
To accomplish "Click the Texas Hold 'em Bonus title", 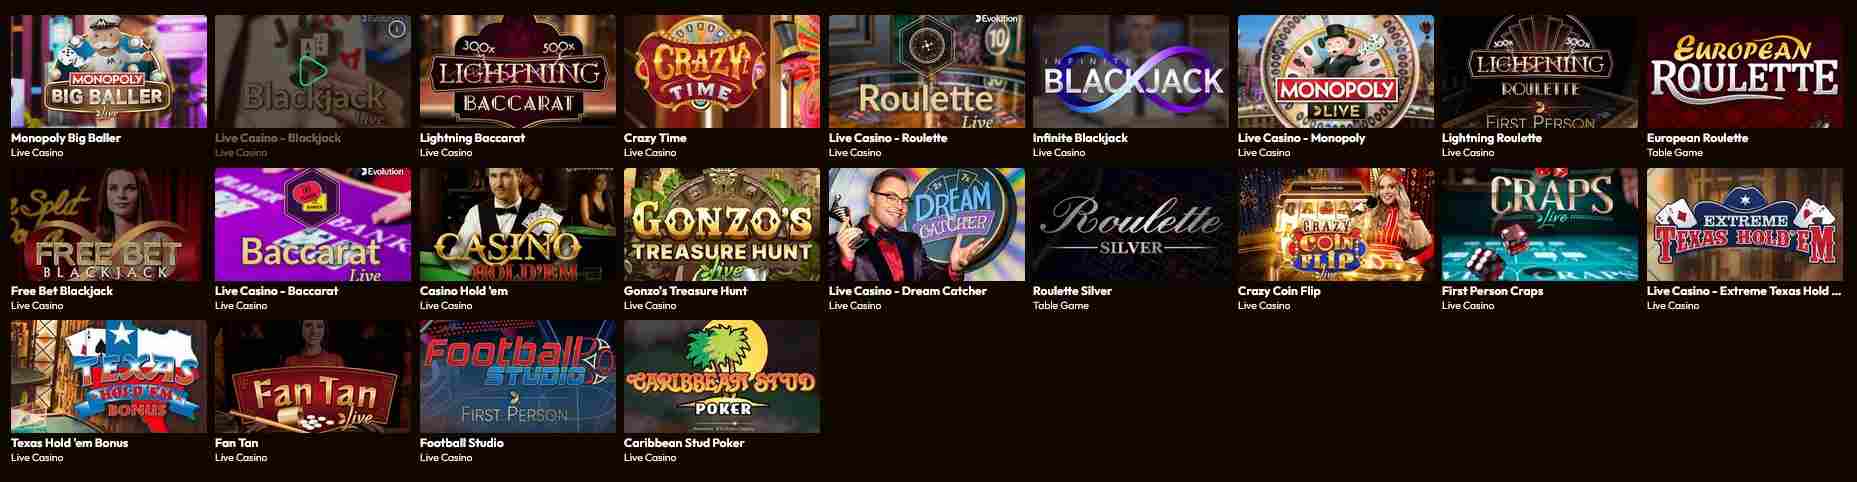I will [70, 443].
